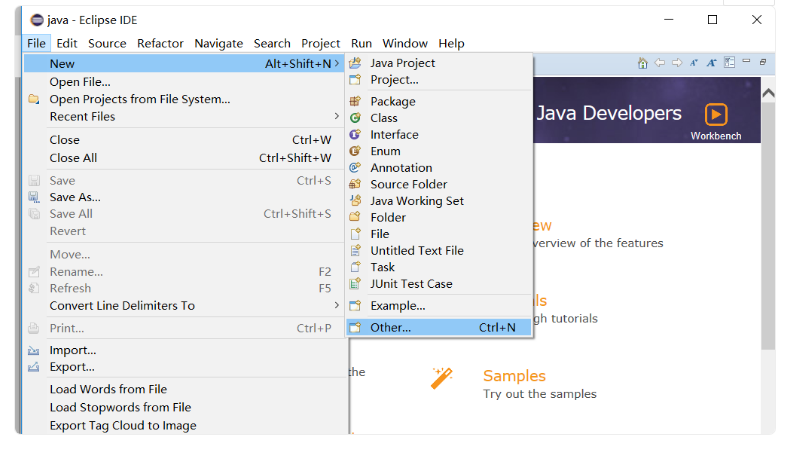This screenshot has height=450, width=791.
Task: Click the magnify font size icon
Action: (x=711, y=63)
